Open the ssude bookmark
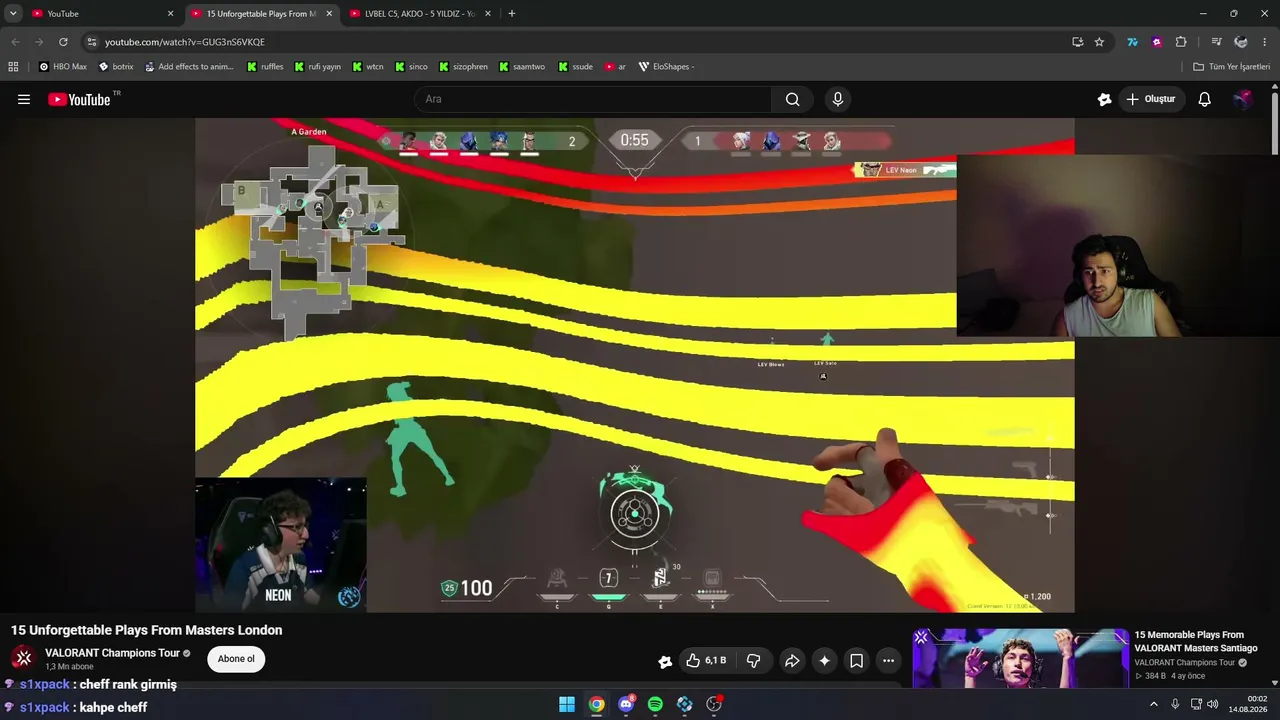This screenshot has height=720, width=1280. pos(575,67)
